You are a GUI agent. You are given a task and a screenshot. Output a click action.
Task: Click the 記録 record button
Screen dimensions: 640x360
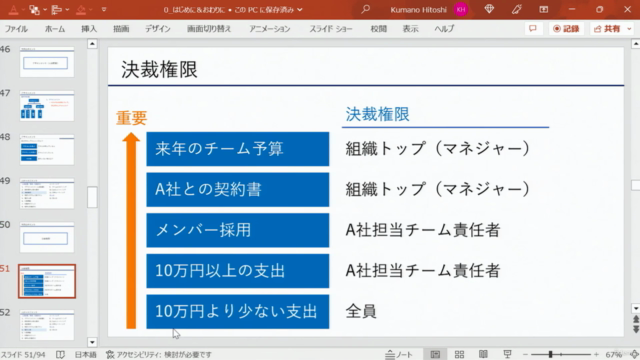pyautogui.click(x=566, y=29)
